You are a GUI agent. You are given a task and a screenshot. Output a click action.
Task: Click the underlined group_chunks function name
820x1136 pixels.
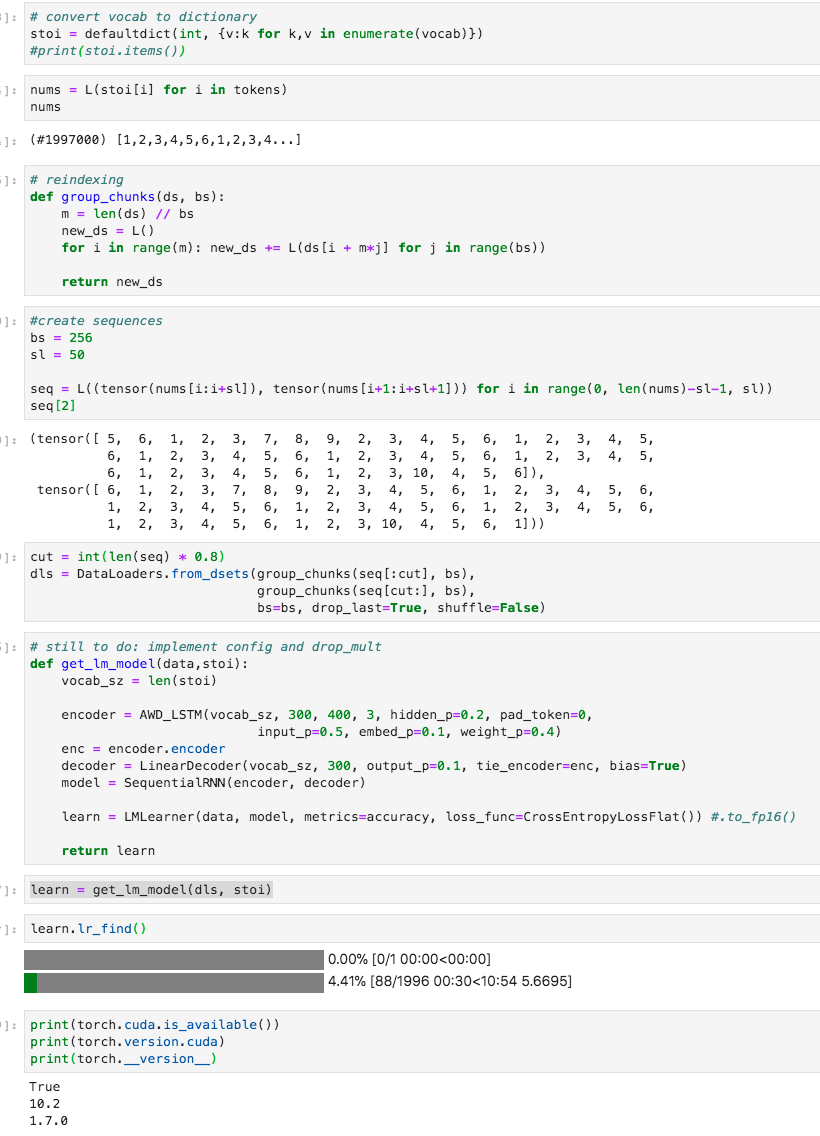click(107, 196)
